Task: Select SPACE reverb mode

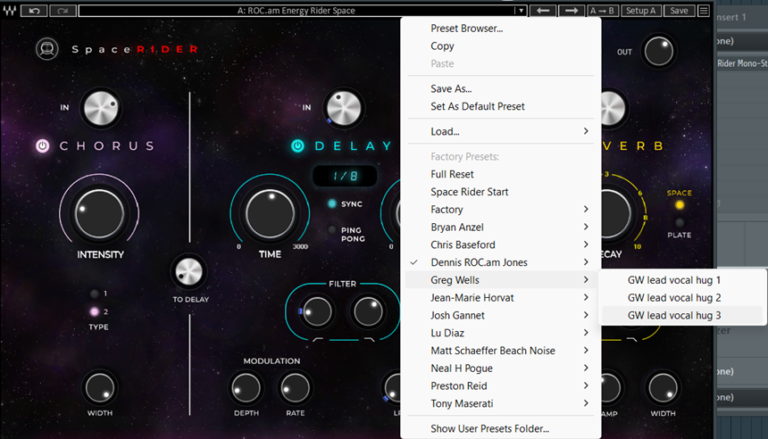Action: [x=679, y=205]
